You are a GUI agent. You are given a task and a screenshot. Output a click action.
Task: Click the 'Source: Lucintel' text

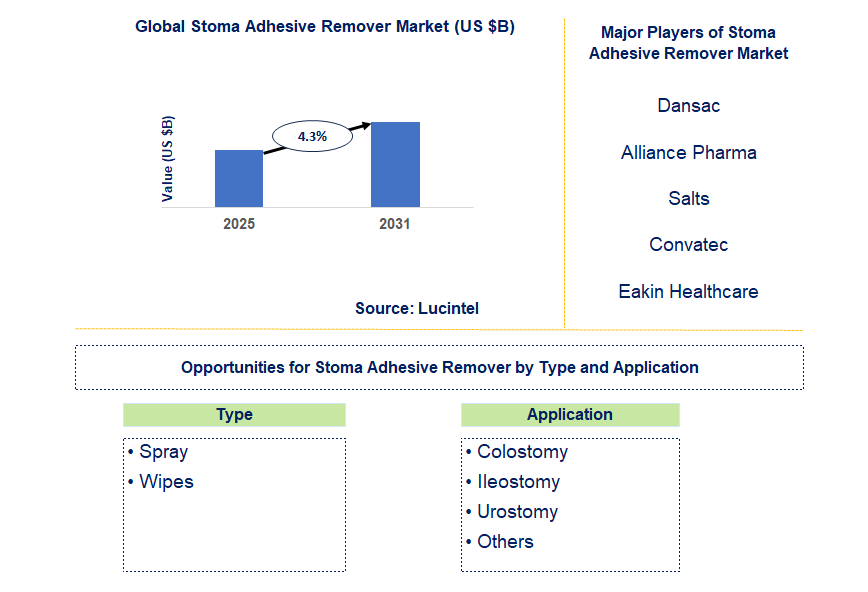pos(417,308)
